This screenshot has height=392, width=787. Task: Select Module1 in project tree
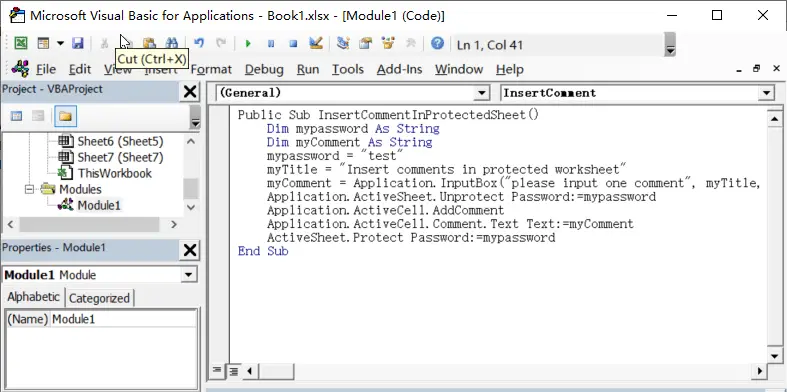tap(99, 205)
